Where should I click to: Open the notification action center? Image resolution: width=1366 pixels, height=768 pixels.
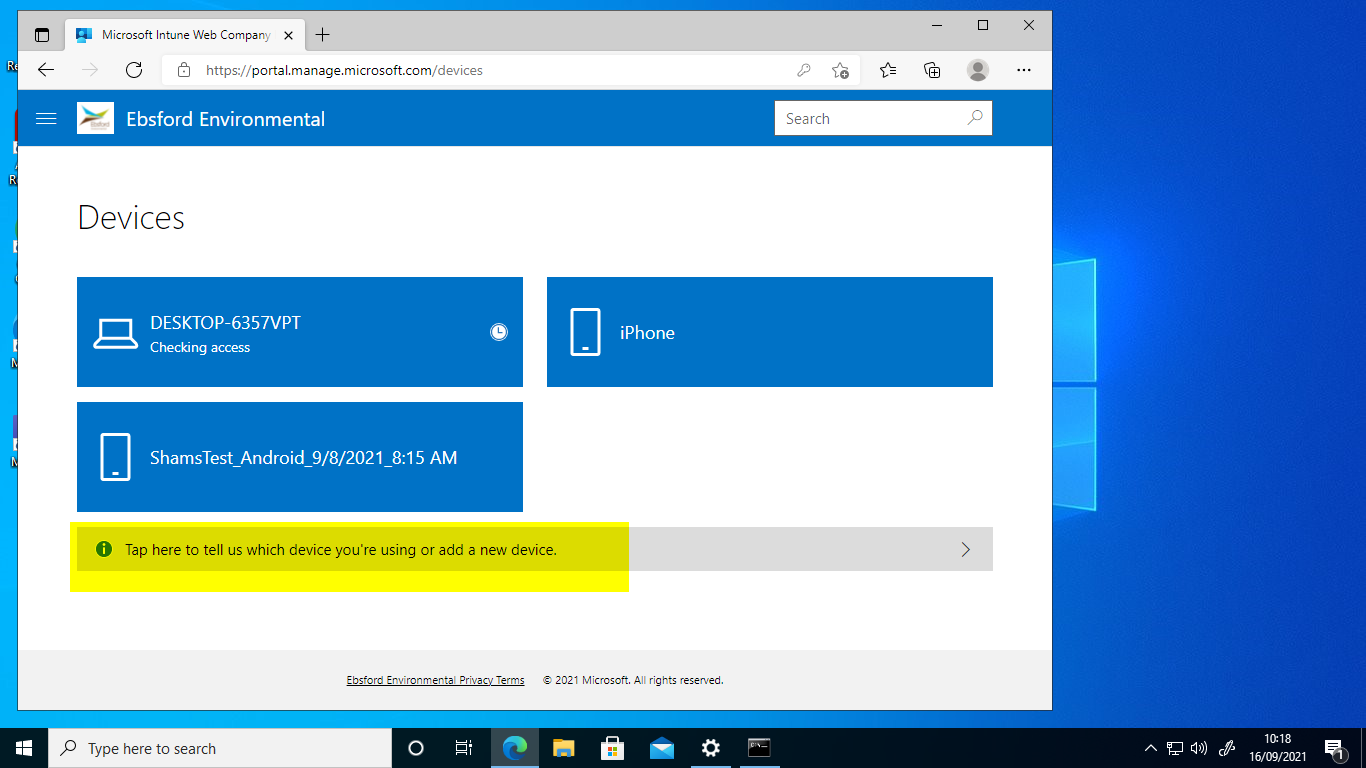point(1335,748)
